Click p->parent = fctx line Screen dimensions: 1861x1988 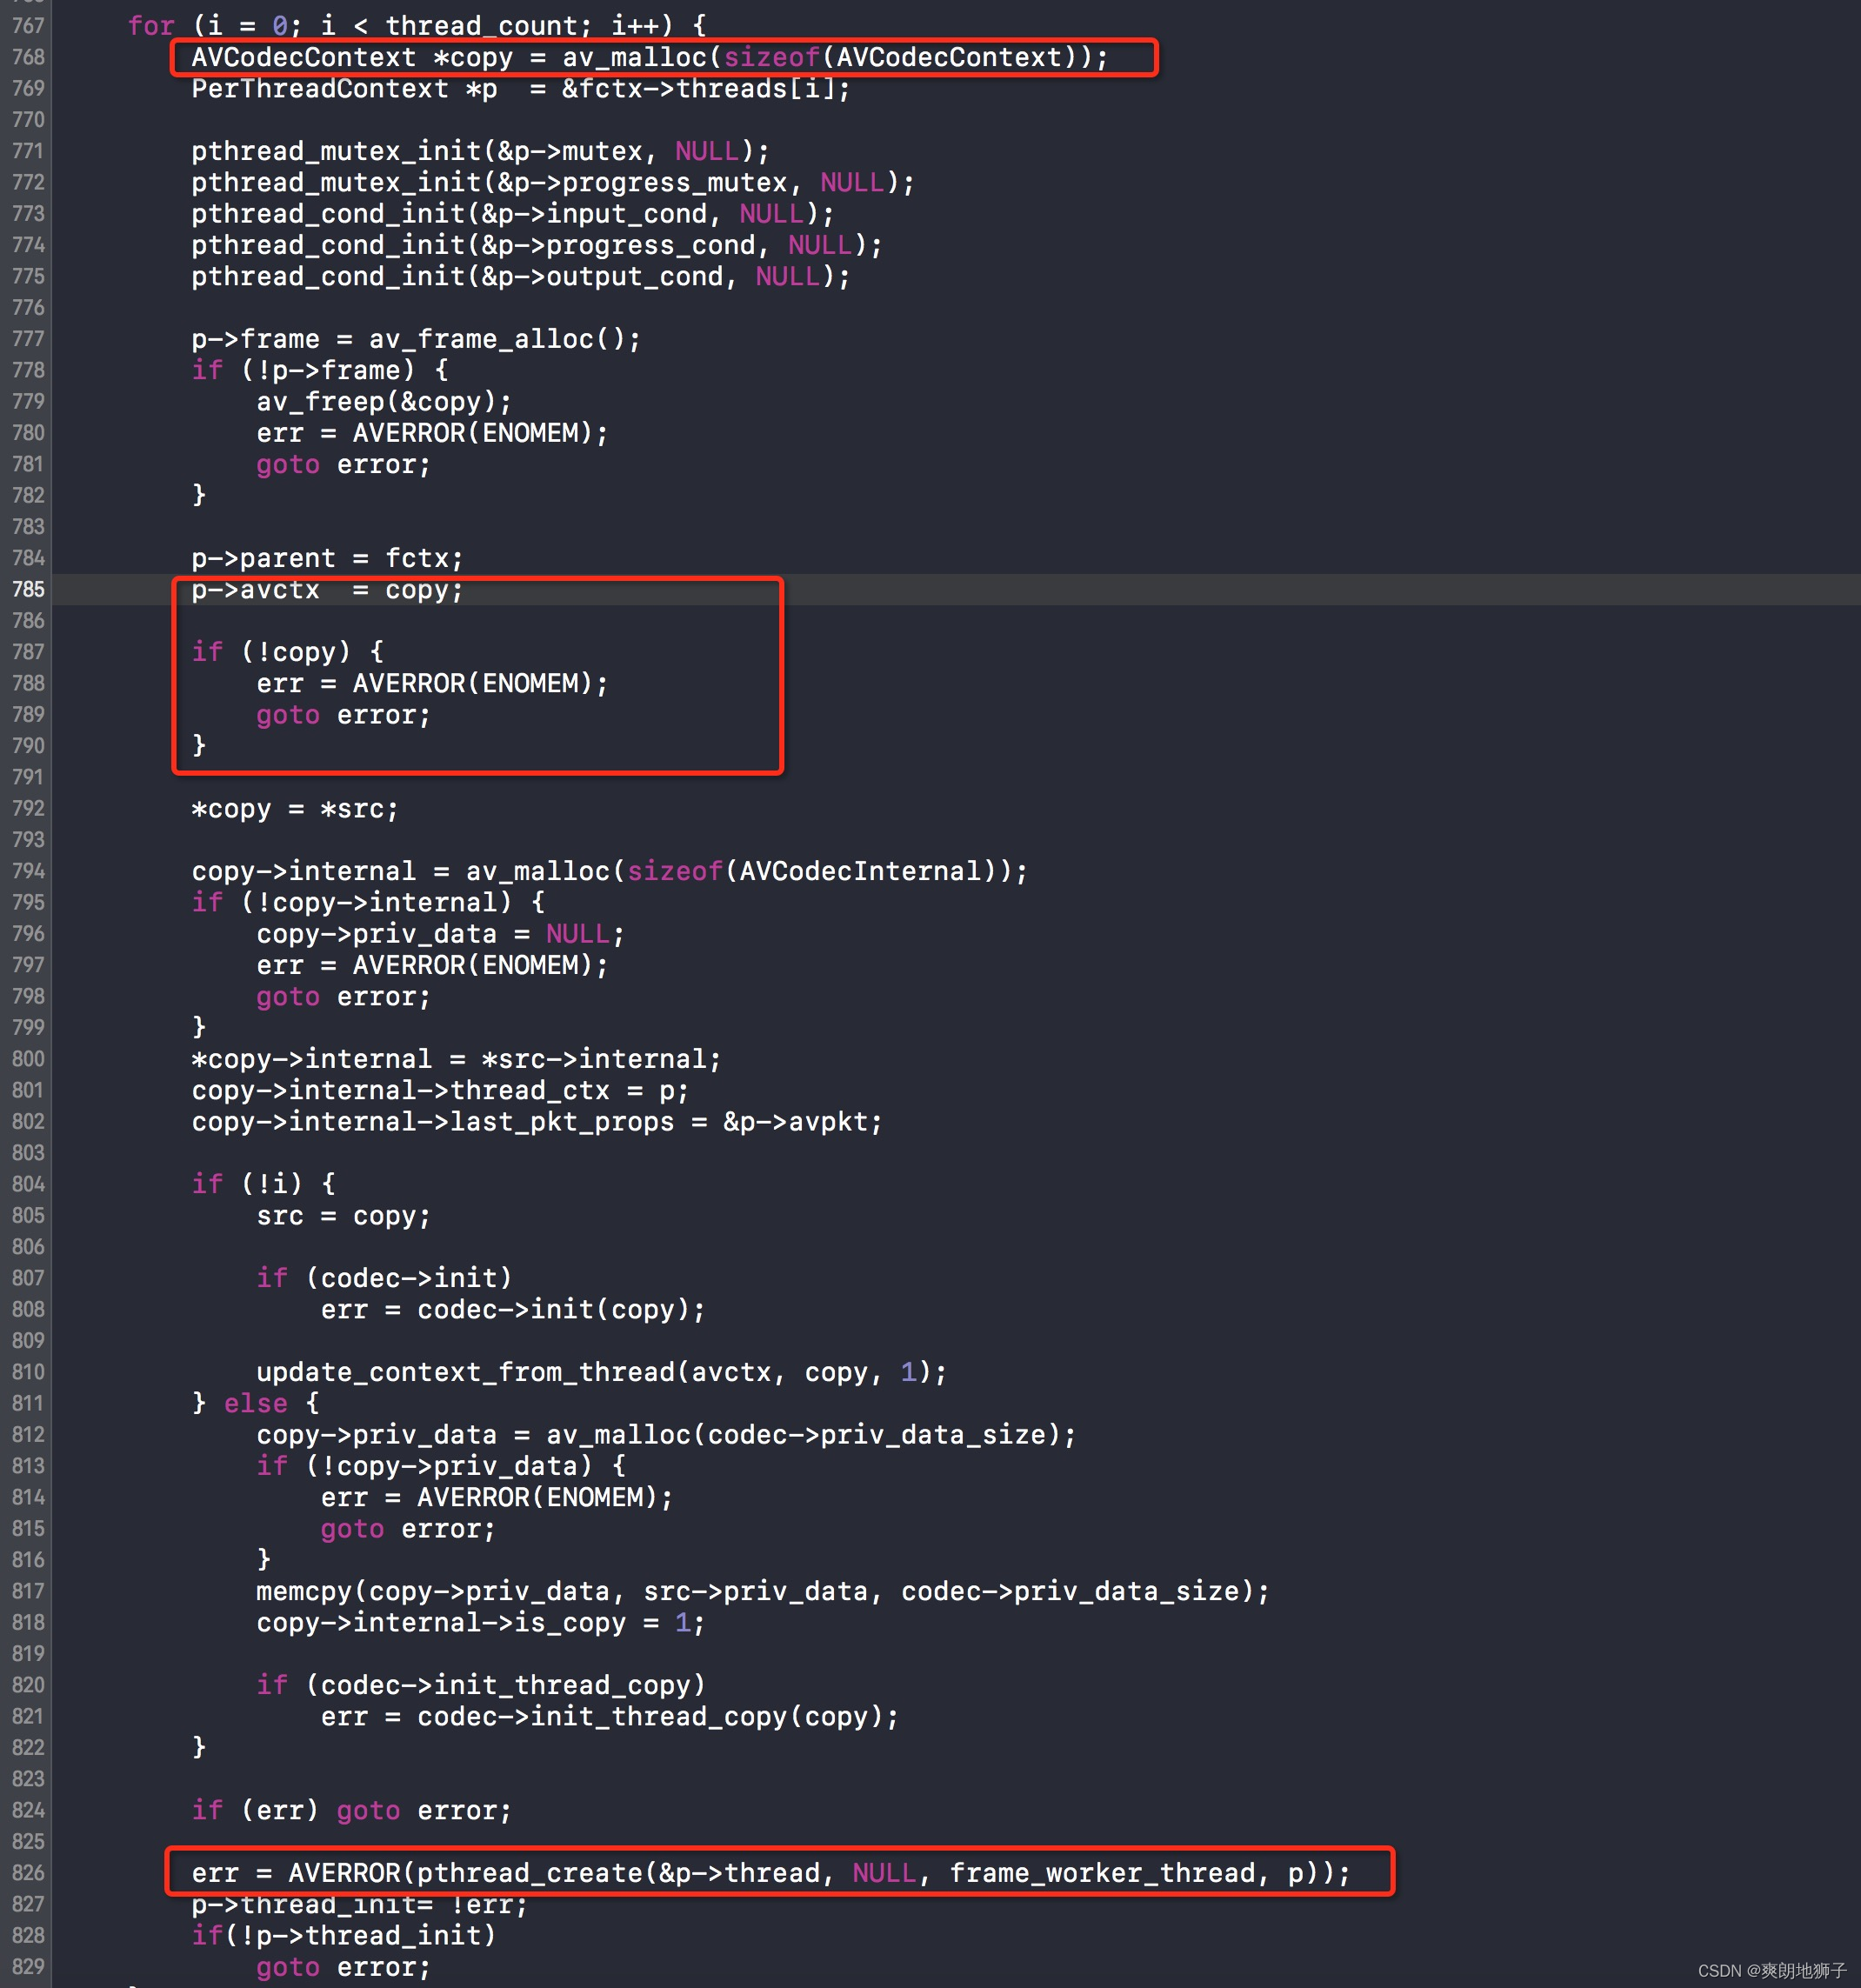327,558
